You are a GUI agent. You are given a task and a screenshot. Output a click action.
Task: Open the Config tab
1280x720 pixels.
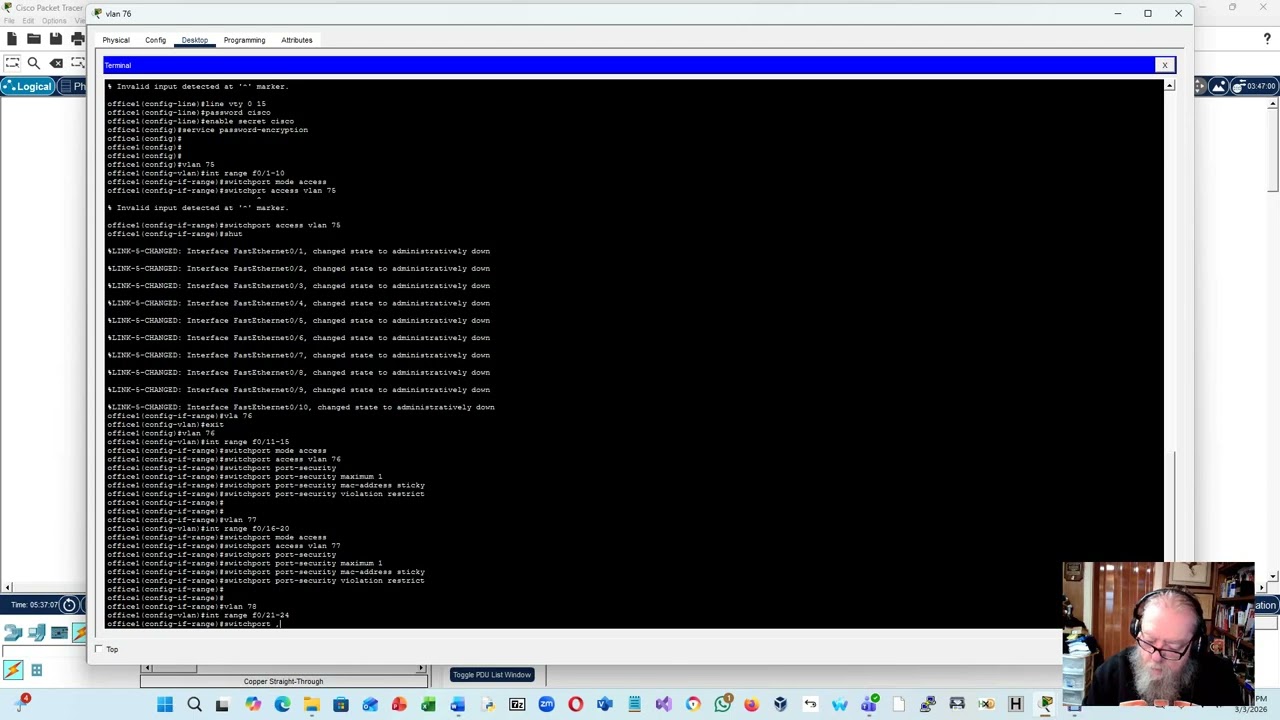(155, 40)
